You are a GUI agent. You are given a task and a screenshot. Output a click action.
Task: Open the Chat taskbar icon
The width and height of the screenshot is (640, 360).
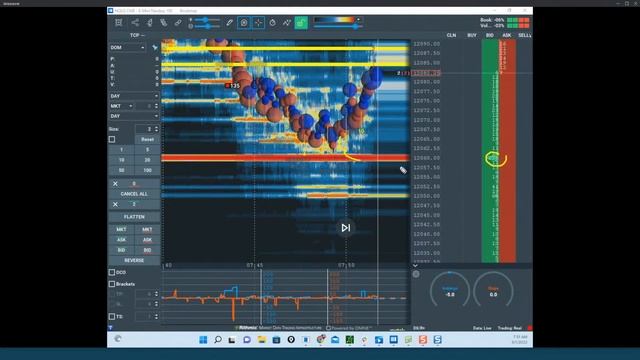click(247, 340)
